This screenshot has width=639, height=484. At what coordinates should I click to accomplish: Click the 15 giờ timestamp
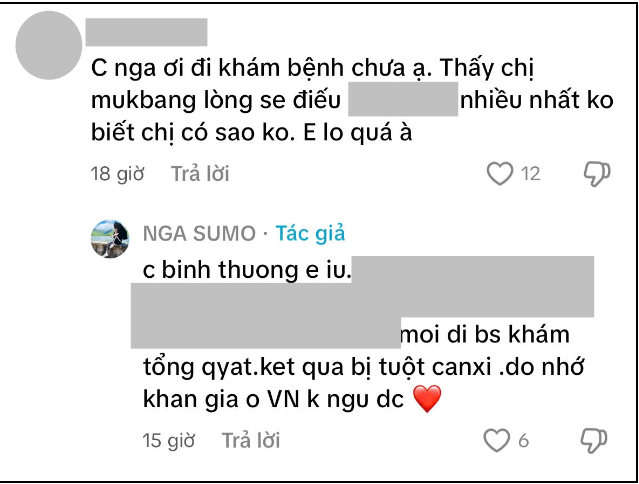(168, 441)
